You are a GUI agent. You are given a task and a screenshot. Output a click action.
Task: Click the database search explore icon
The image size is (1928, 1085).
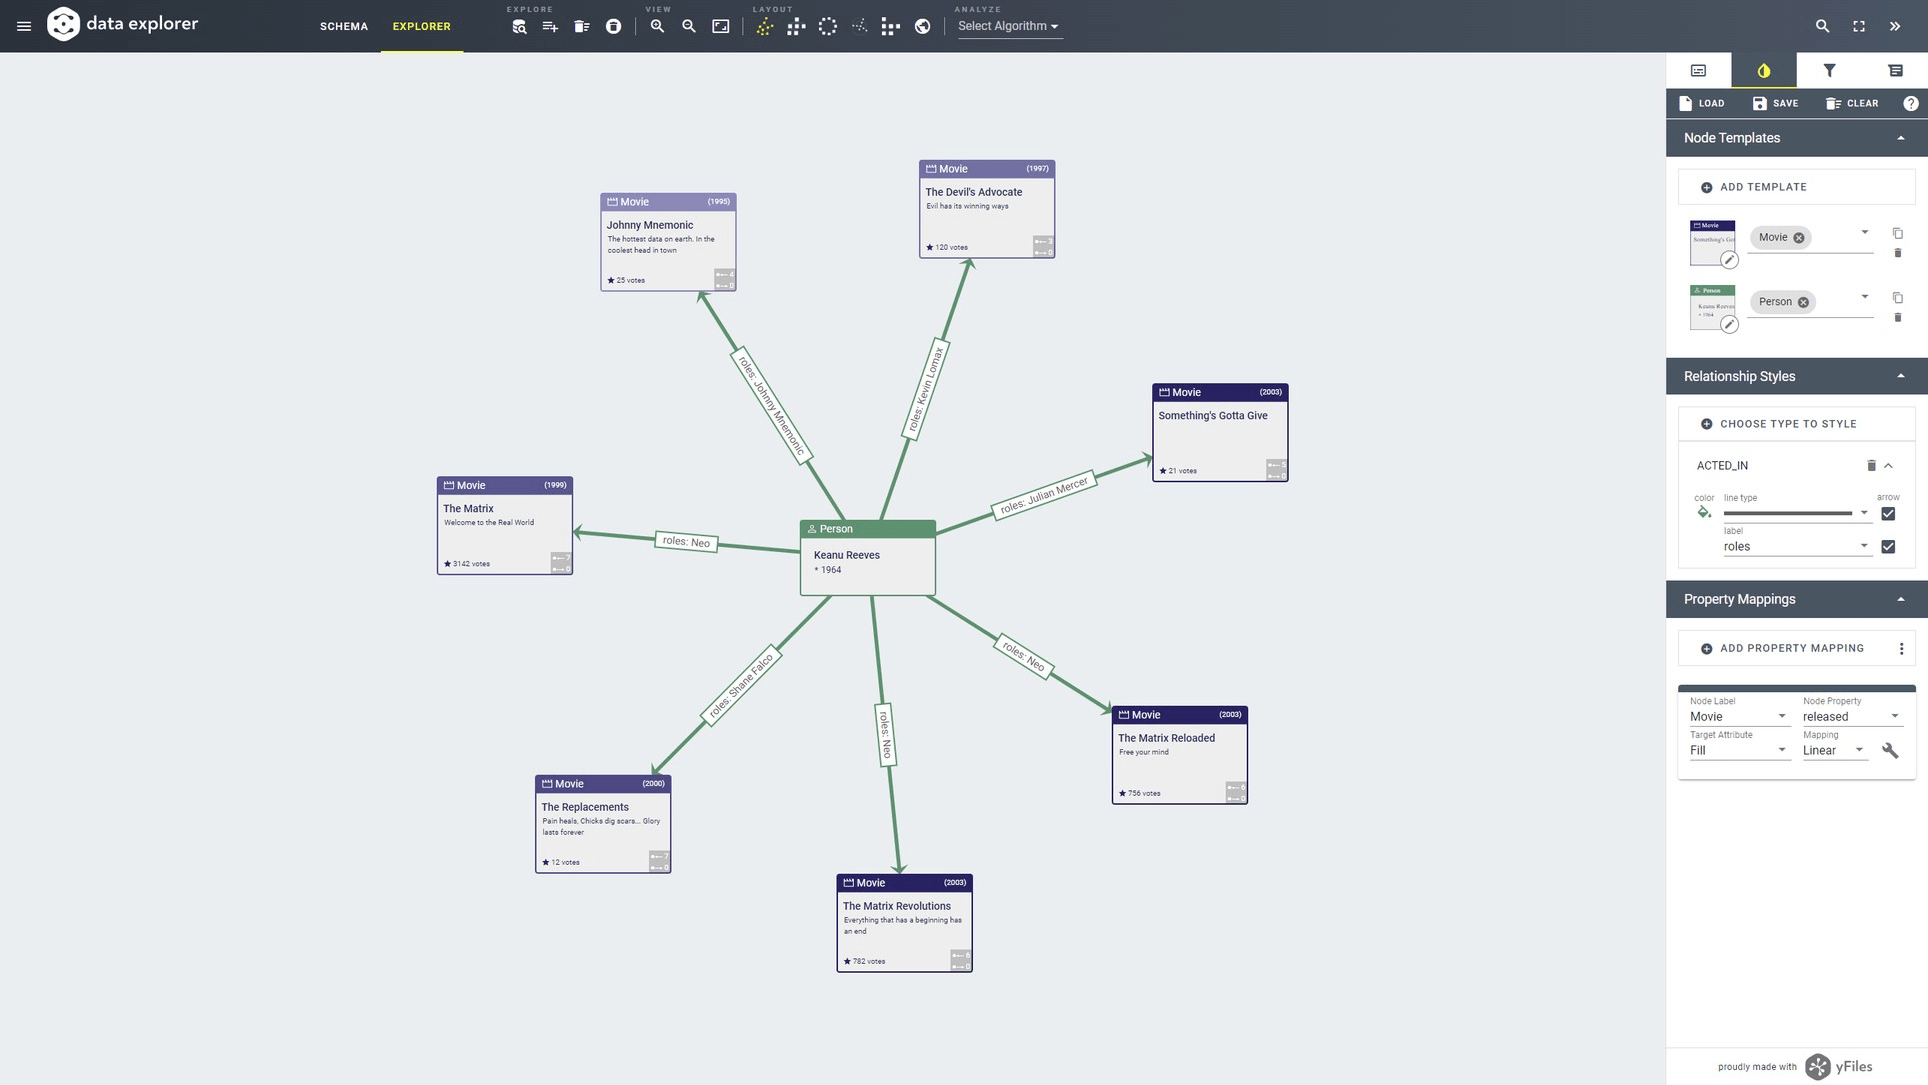pyautogui.click(x=519, y=27)
